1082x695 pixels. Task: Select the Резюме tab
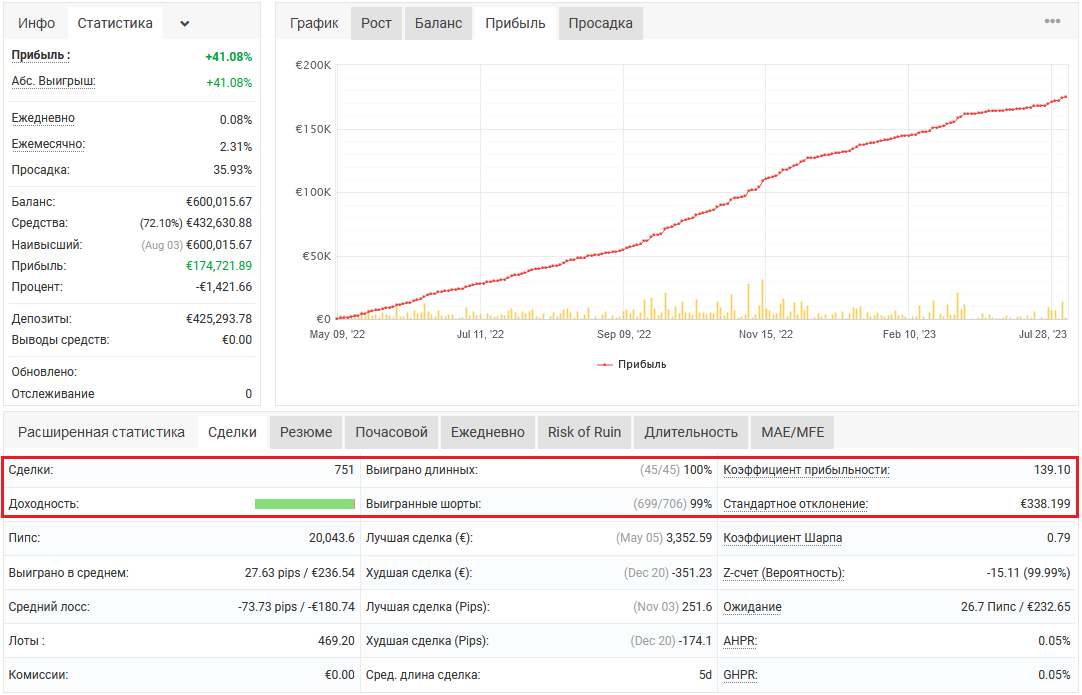(306, 432)
